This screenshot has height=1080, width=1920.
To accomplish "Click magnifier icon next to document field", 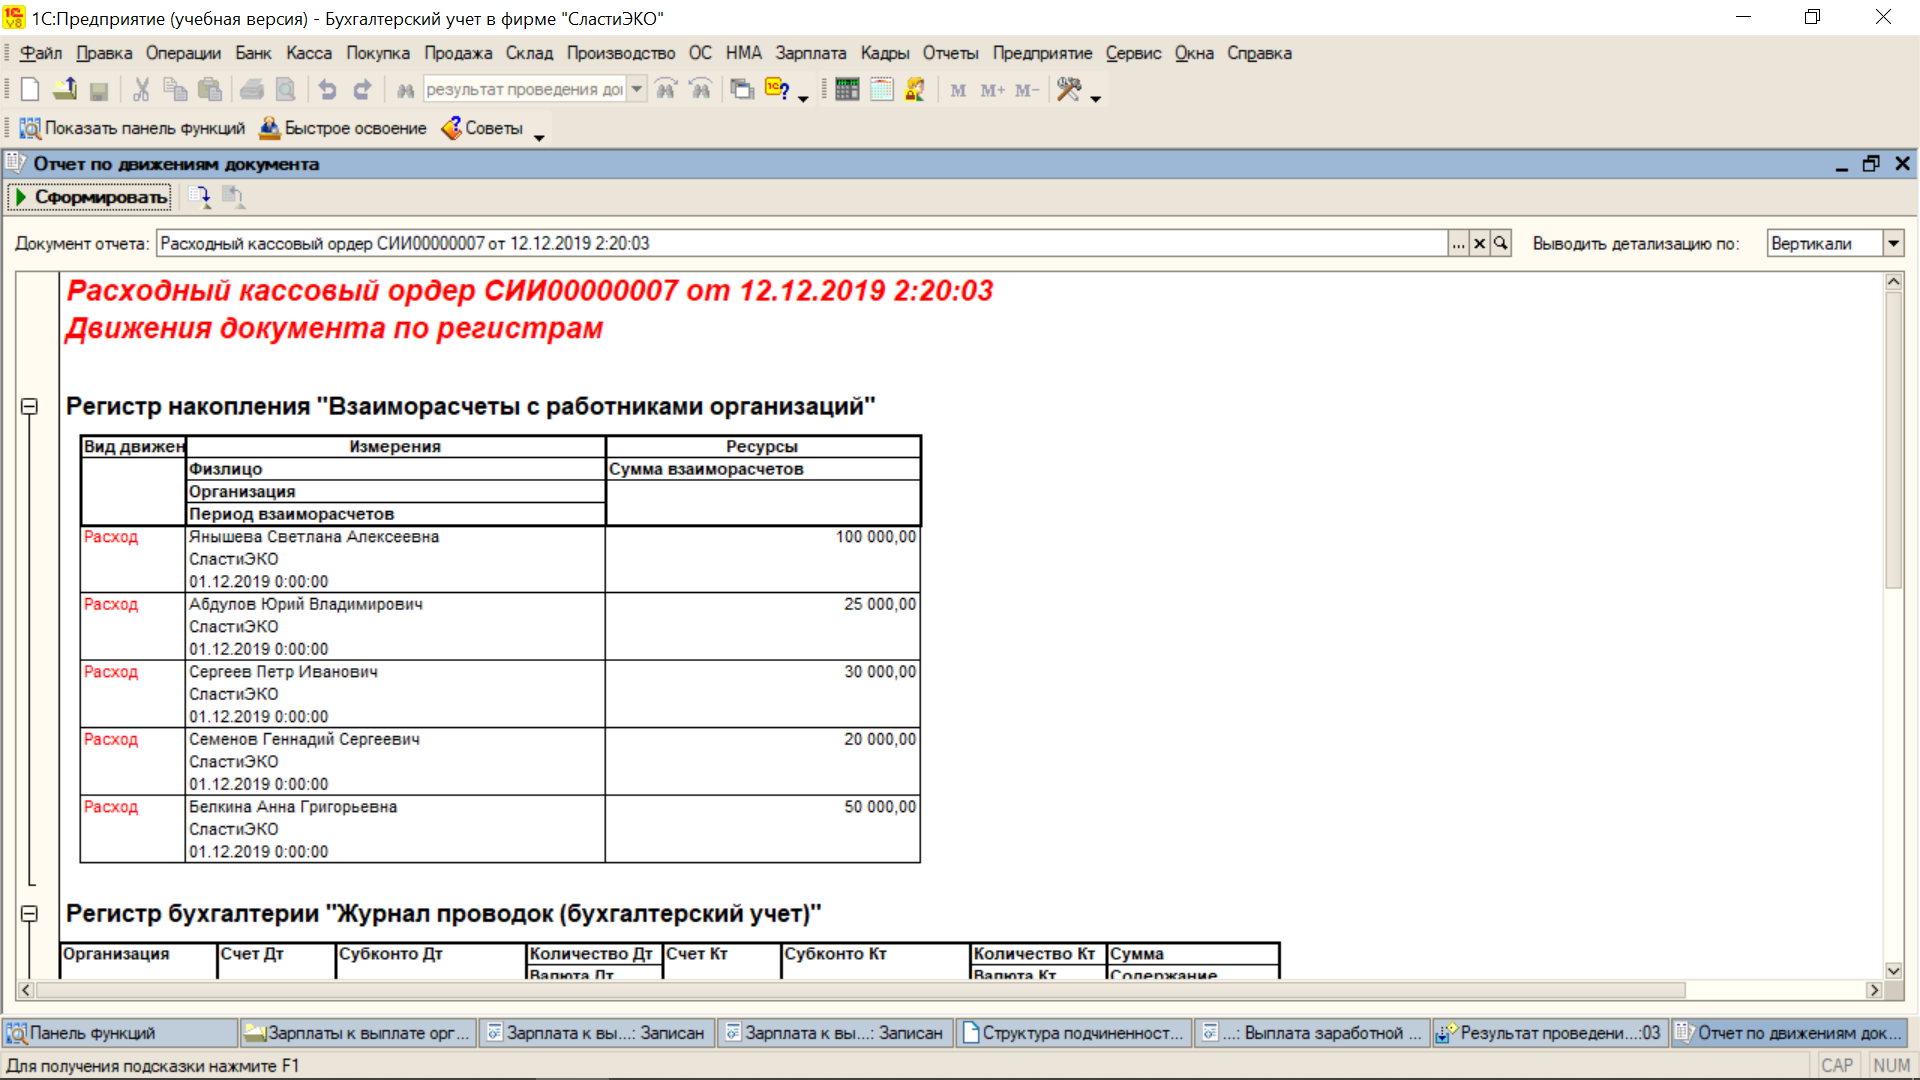I will pos(1501,243).
